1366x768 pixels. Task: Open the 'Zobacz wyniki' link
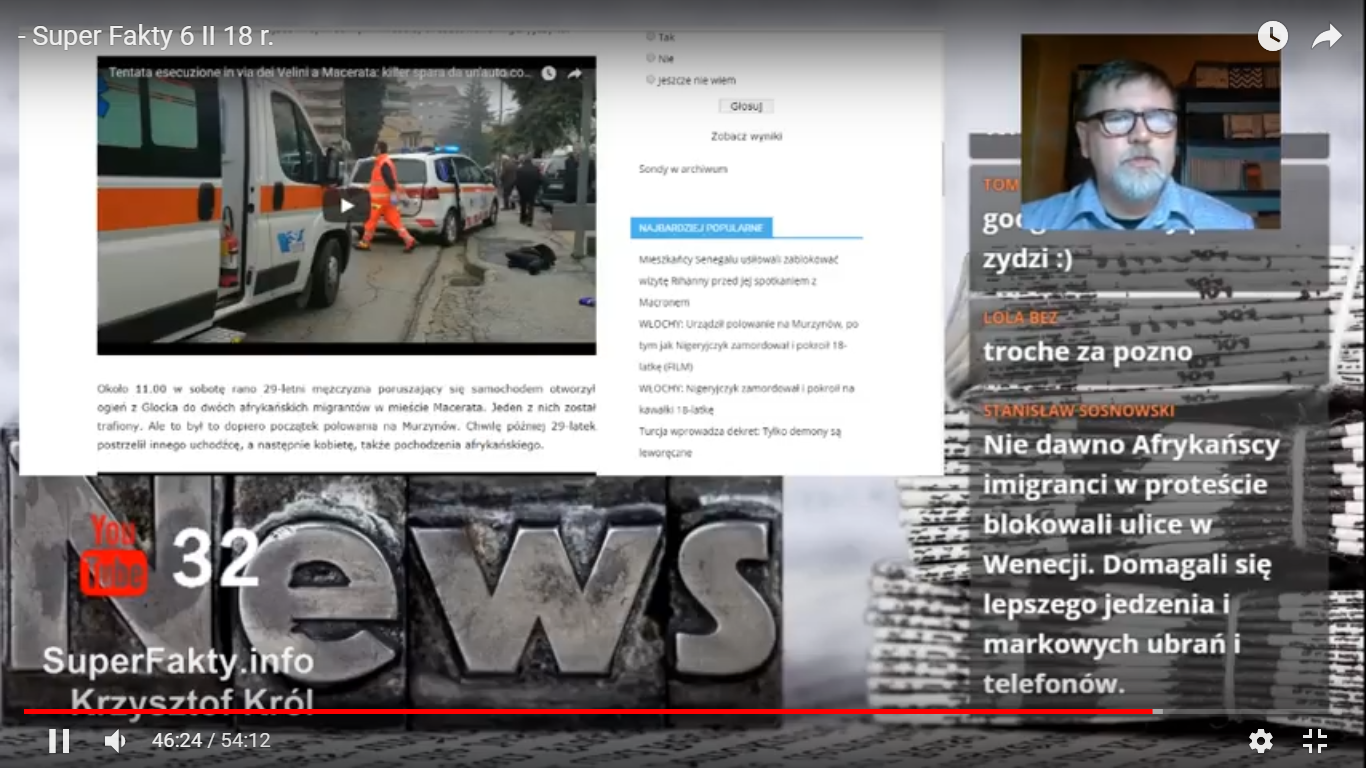coord(746,136)
